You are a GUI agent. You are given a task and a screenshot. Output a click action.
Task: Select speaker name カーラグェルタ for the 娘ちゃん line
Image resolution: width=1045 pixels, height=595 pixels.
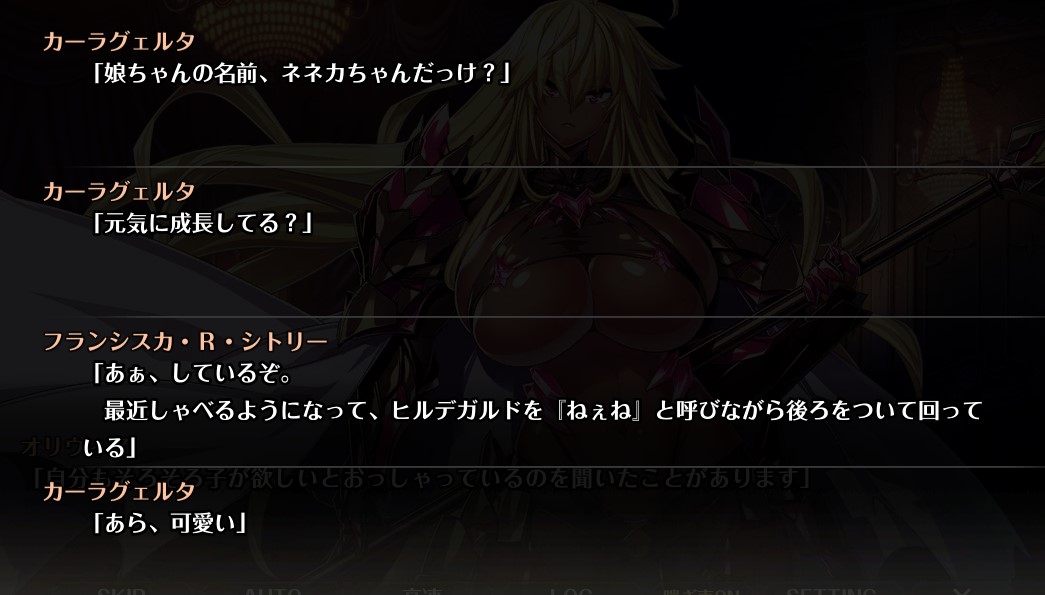coord(119,42)
